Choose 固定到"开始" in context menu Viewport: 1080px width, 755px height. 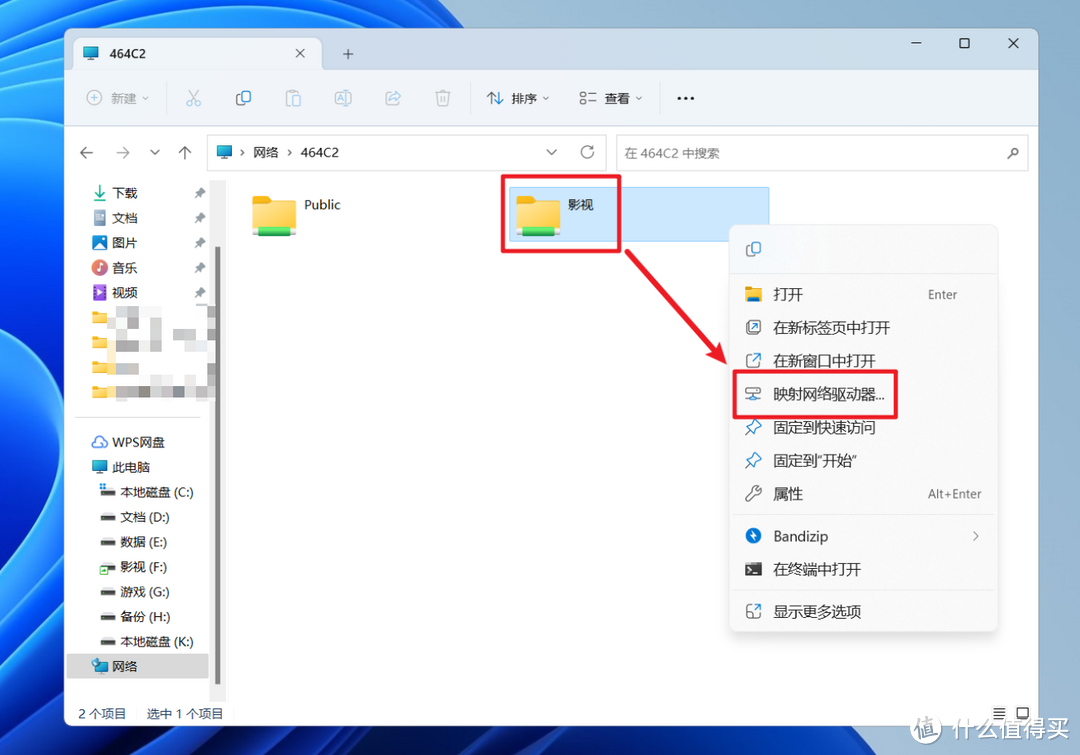point(863,461)
